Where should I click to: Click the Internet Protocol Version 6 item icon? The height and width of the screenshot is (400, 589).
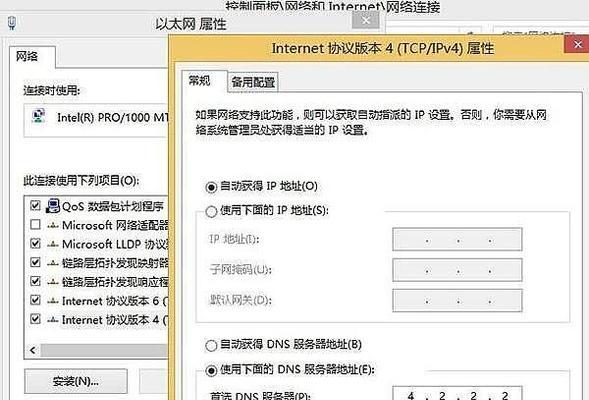[53, 301]
